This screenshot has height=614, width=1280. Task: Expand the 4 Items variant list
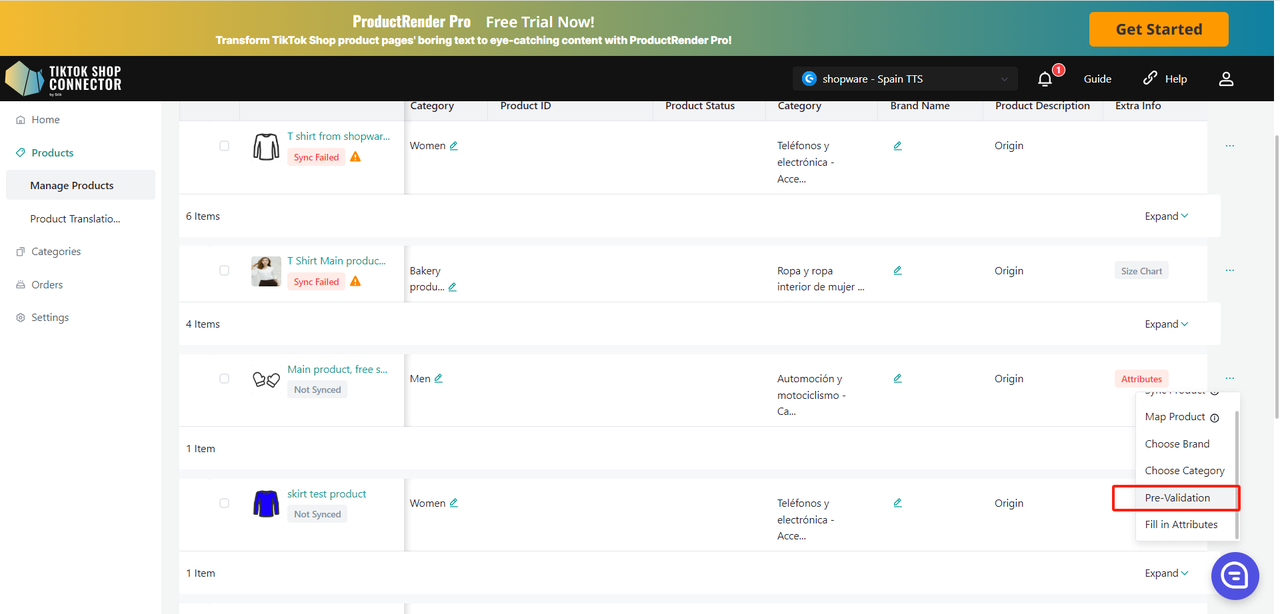pos(1166,324)
